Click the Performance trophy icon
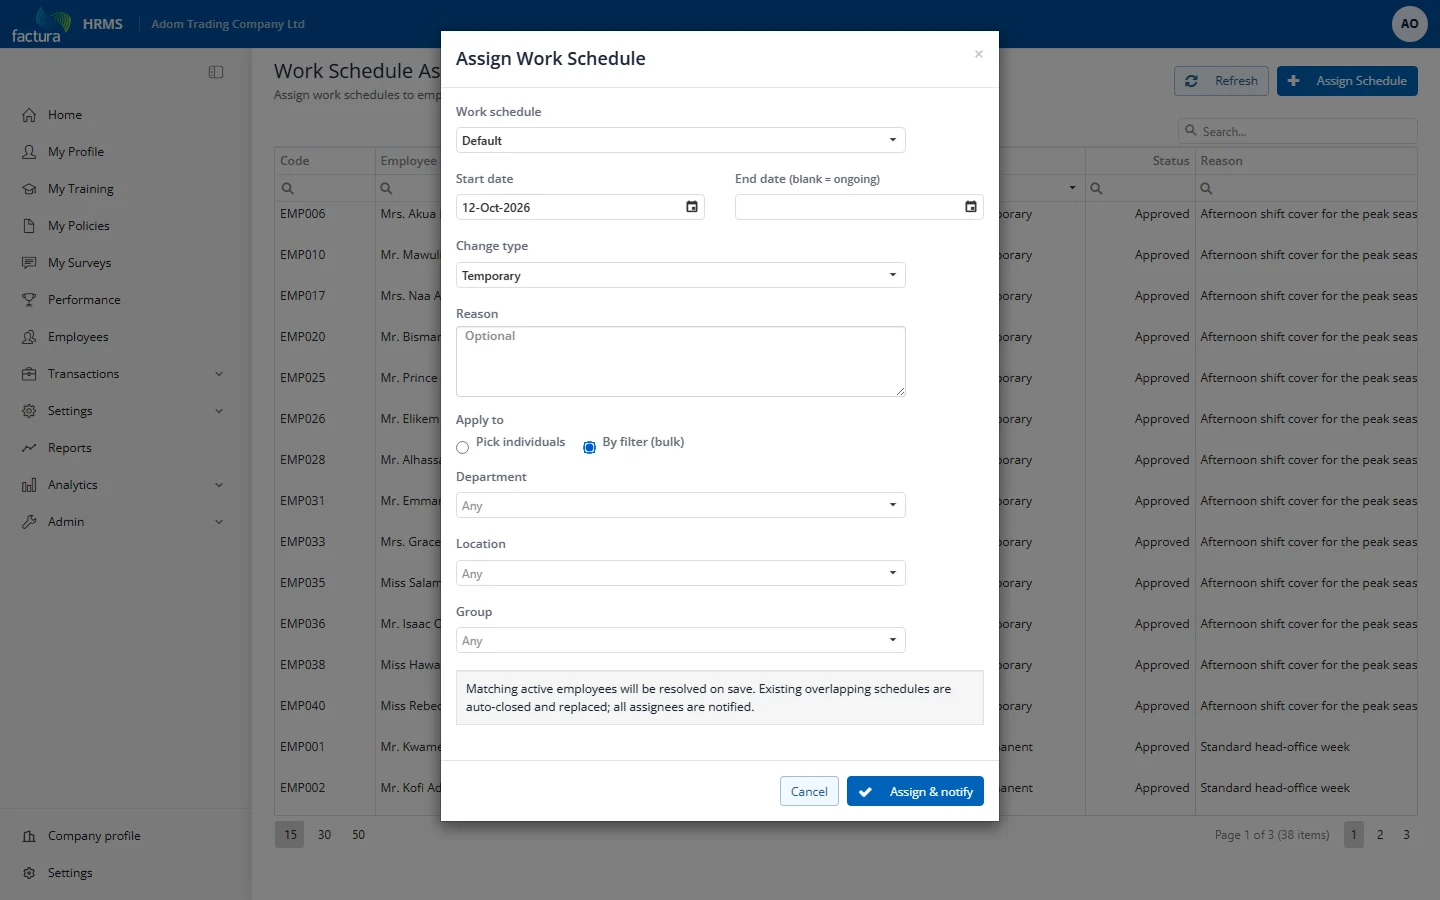Screen dimensions: 1440x900 (x=29, y=300)
